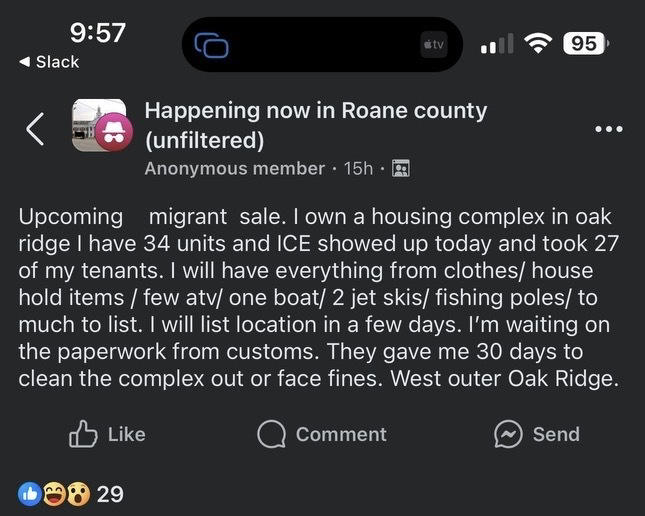Open the 29 reactions count
The height and width of the screenshot is (516, 645).
pos(110,493)
